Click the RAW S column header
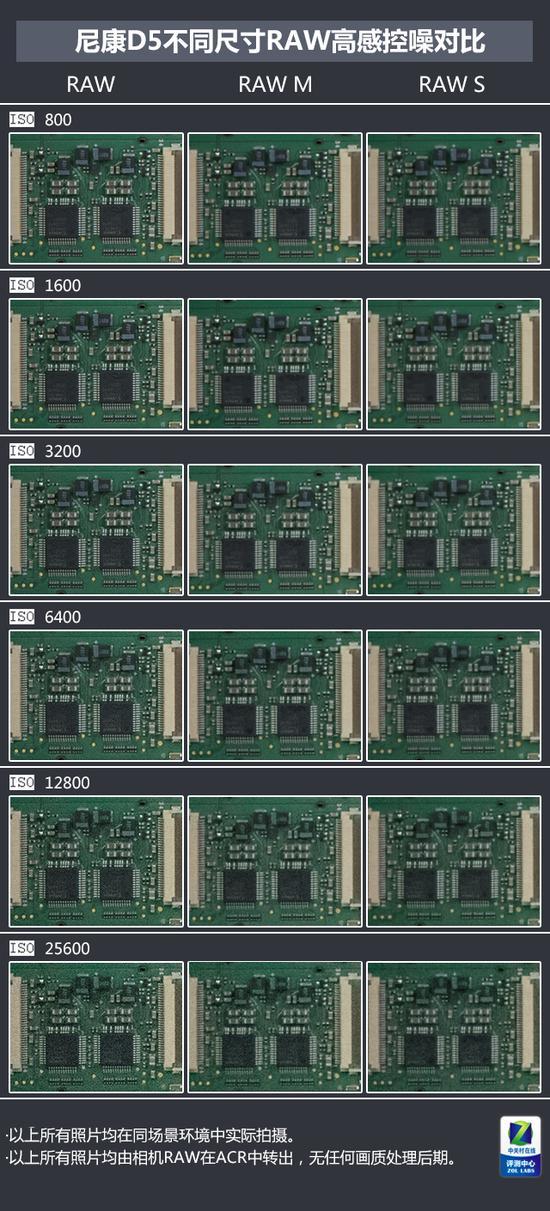Image resolution: width=550 pixels, height=1211 pixels. [x=452, y=85]
